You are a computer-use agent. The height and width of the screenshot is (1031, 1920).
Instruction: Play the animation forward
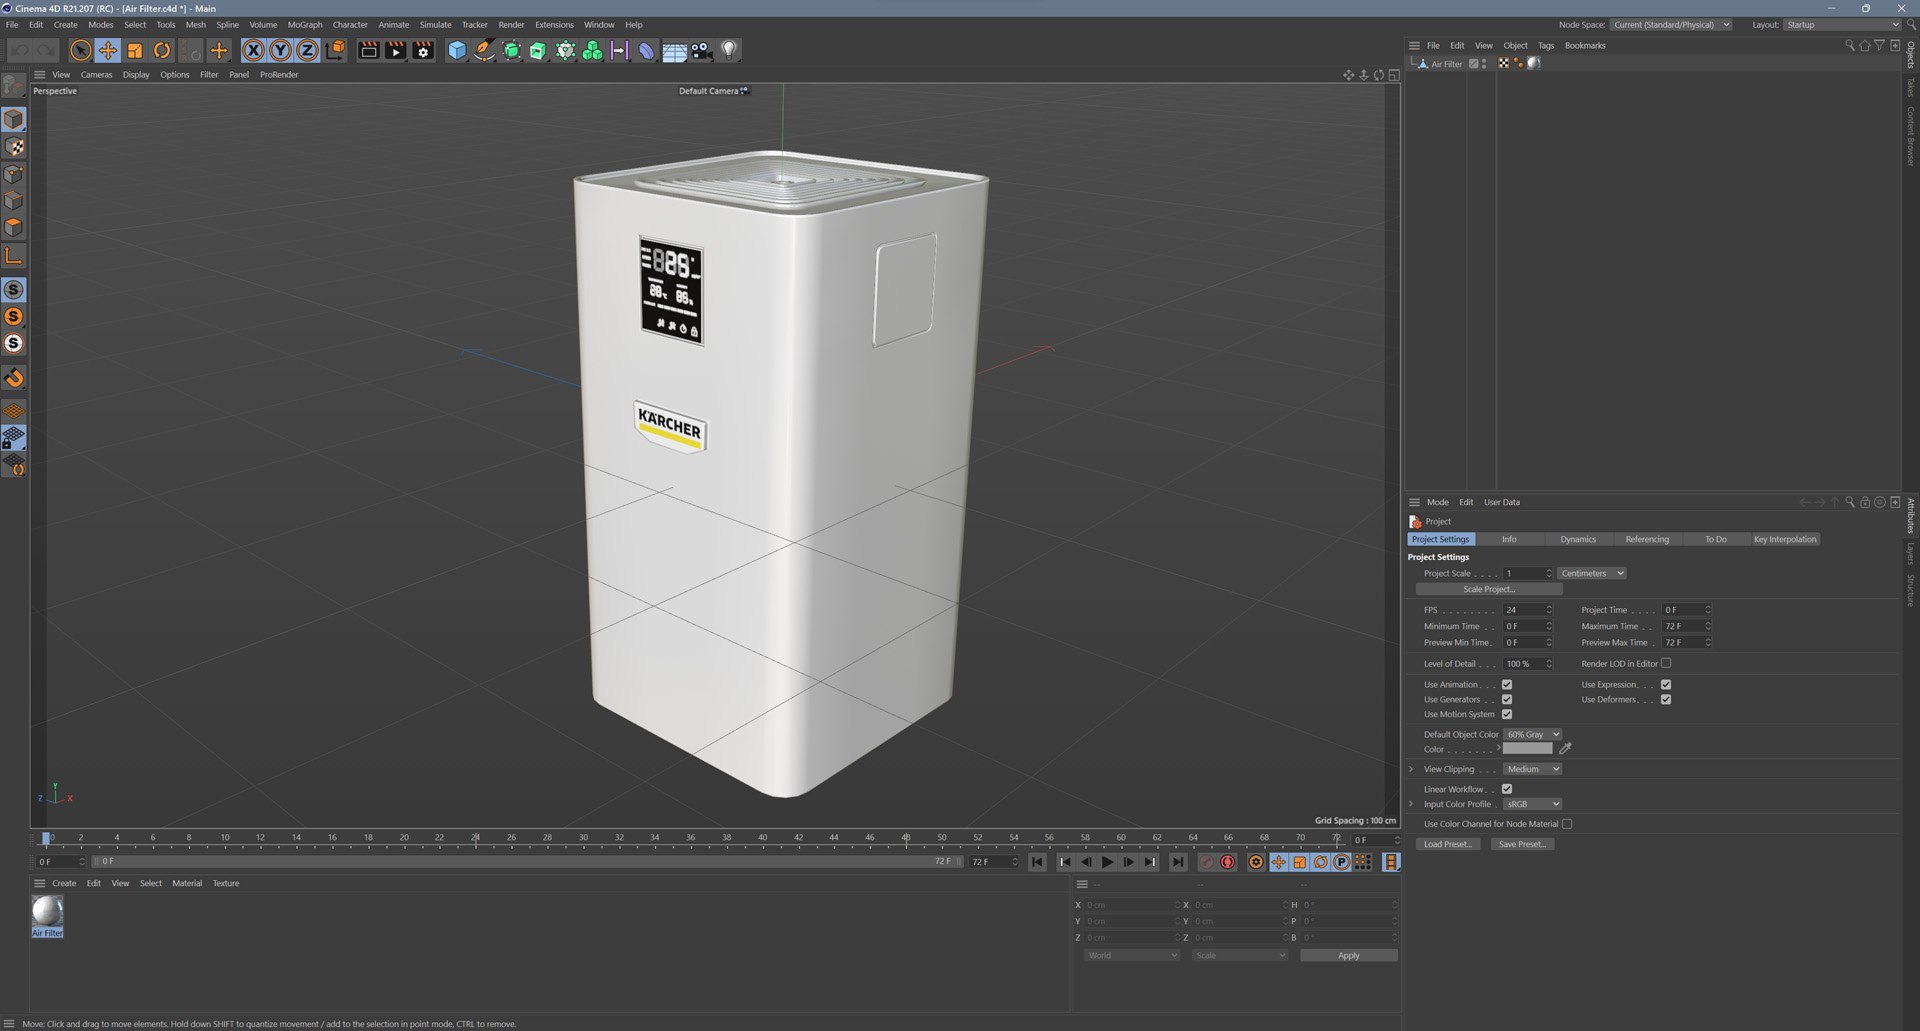1107,862
